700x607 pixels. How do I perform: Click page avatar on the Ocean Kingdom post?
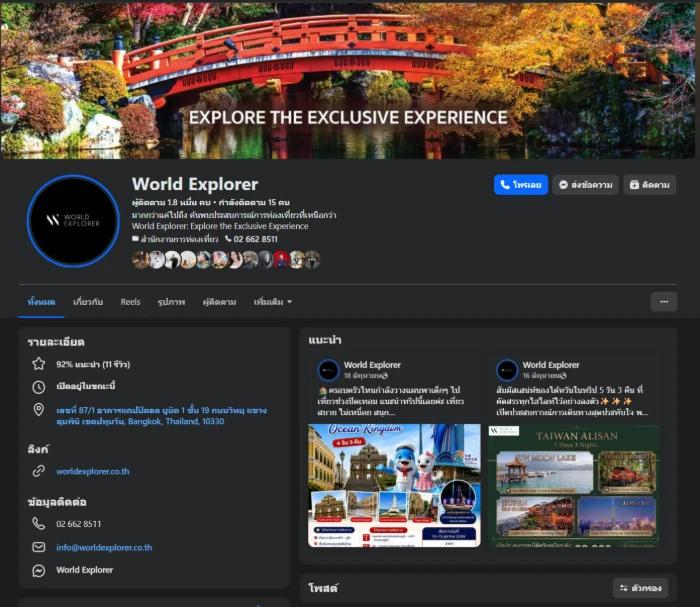point(328,370)
